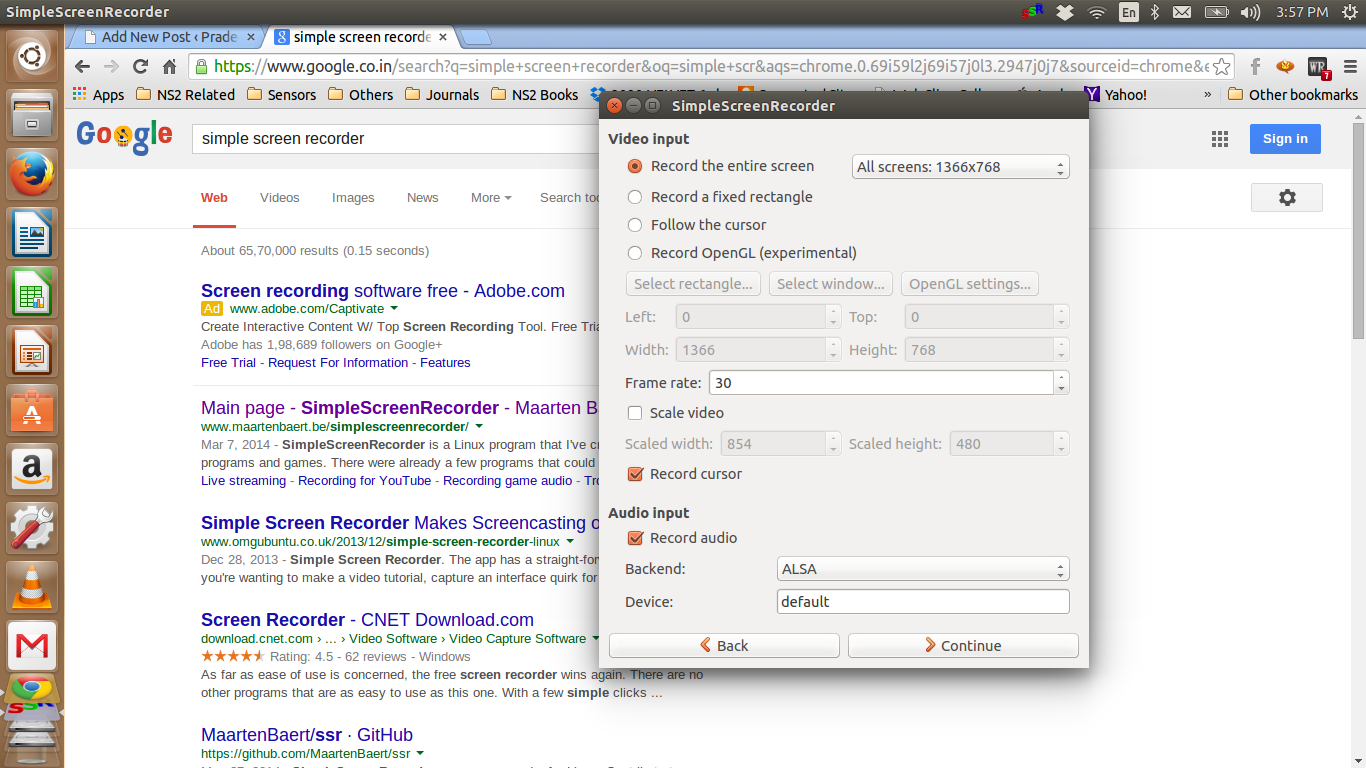Expand the More search filter menu
This screenshot has width=1366, height=768.
[491, 198]
